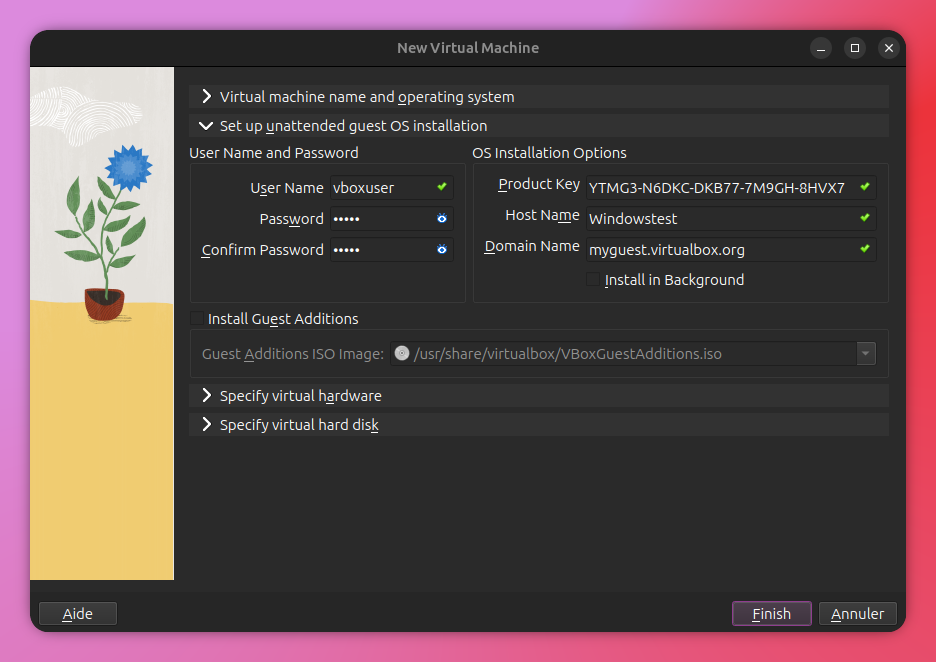
Task: Collapse Set up unattended guest OS installation
Action: [x=207, y=126]
